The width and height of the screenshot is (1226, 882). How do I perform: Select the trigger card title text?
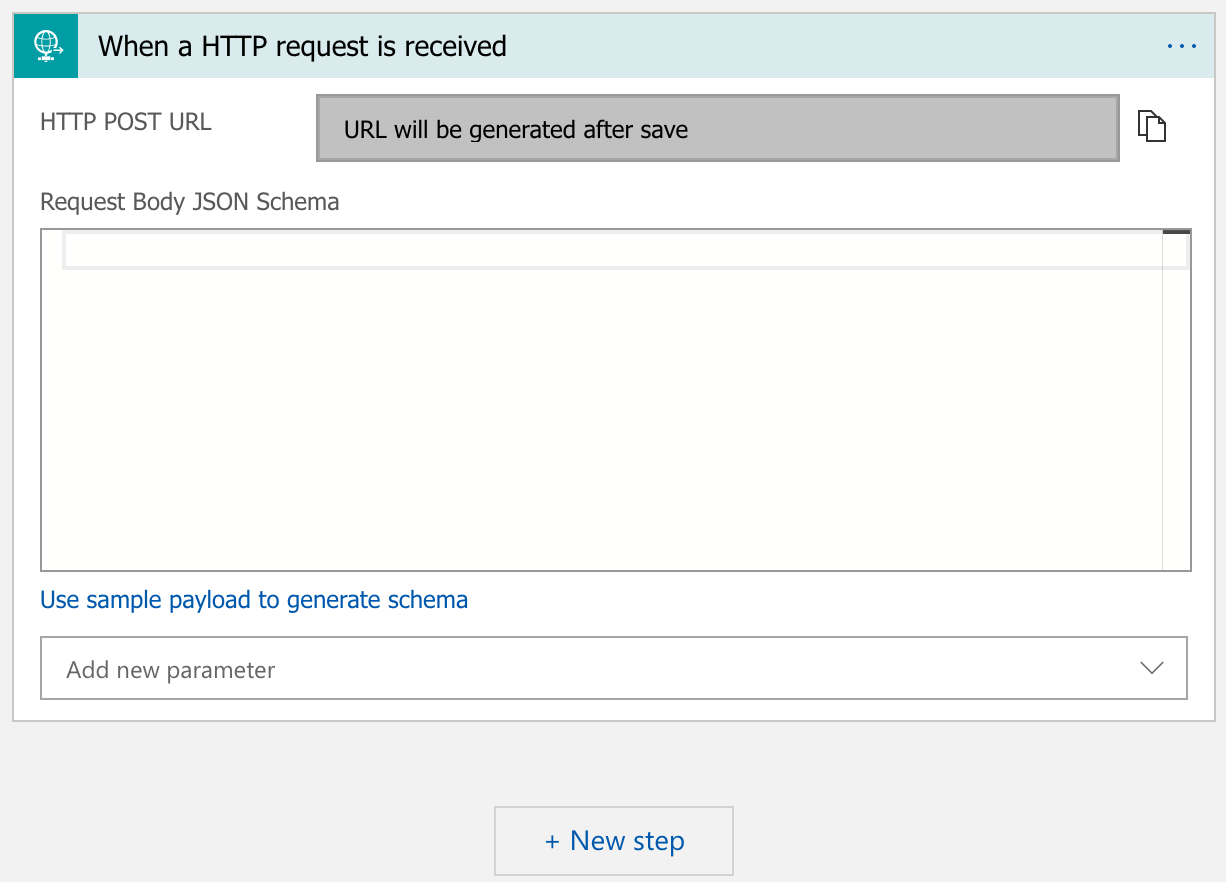(x=303, y=46)
